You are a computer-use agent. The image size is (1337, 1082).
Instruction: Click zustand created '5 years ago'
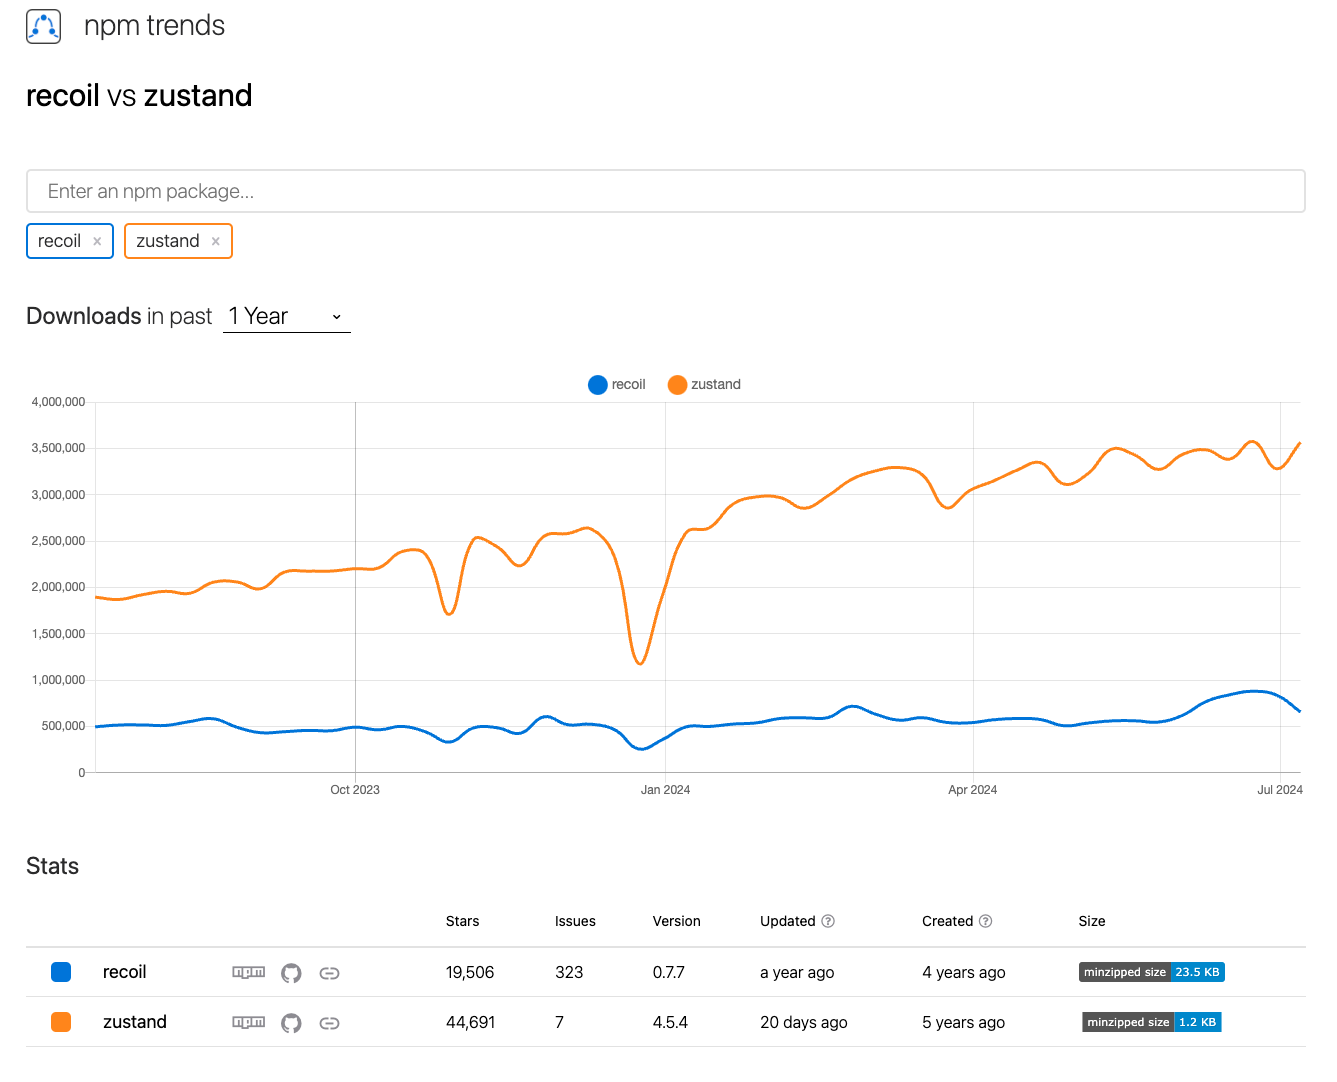coord(964,1022)
